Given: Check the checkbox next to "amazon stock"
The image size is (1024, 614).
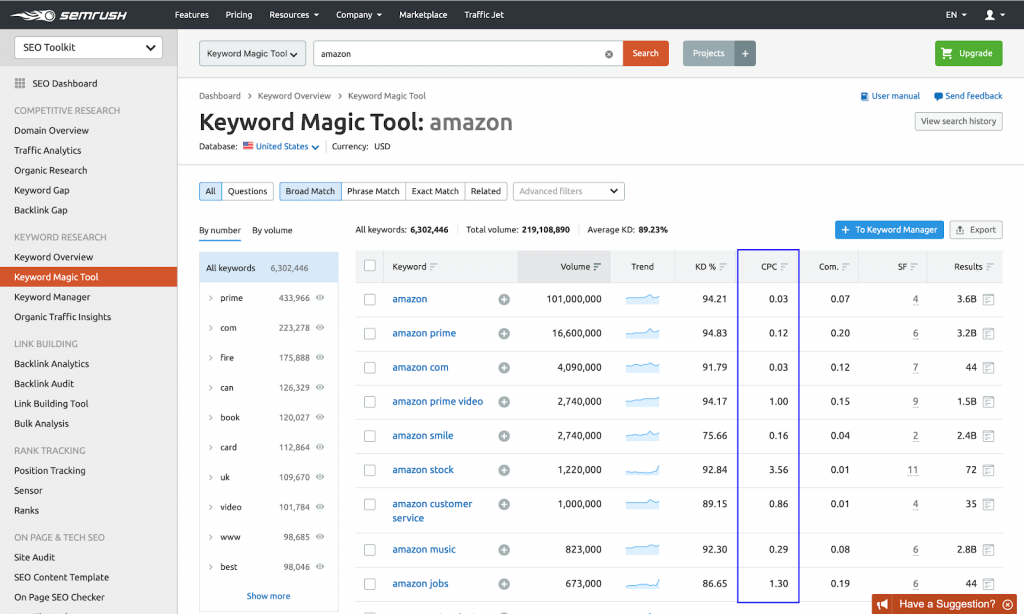Looking at the screenshot, I should coord(369,470).
